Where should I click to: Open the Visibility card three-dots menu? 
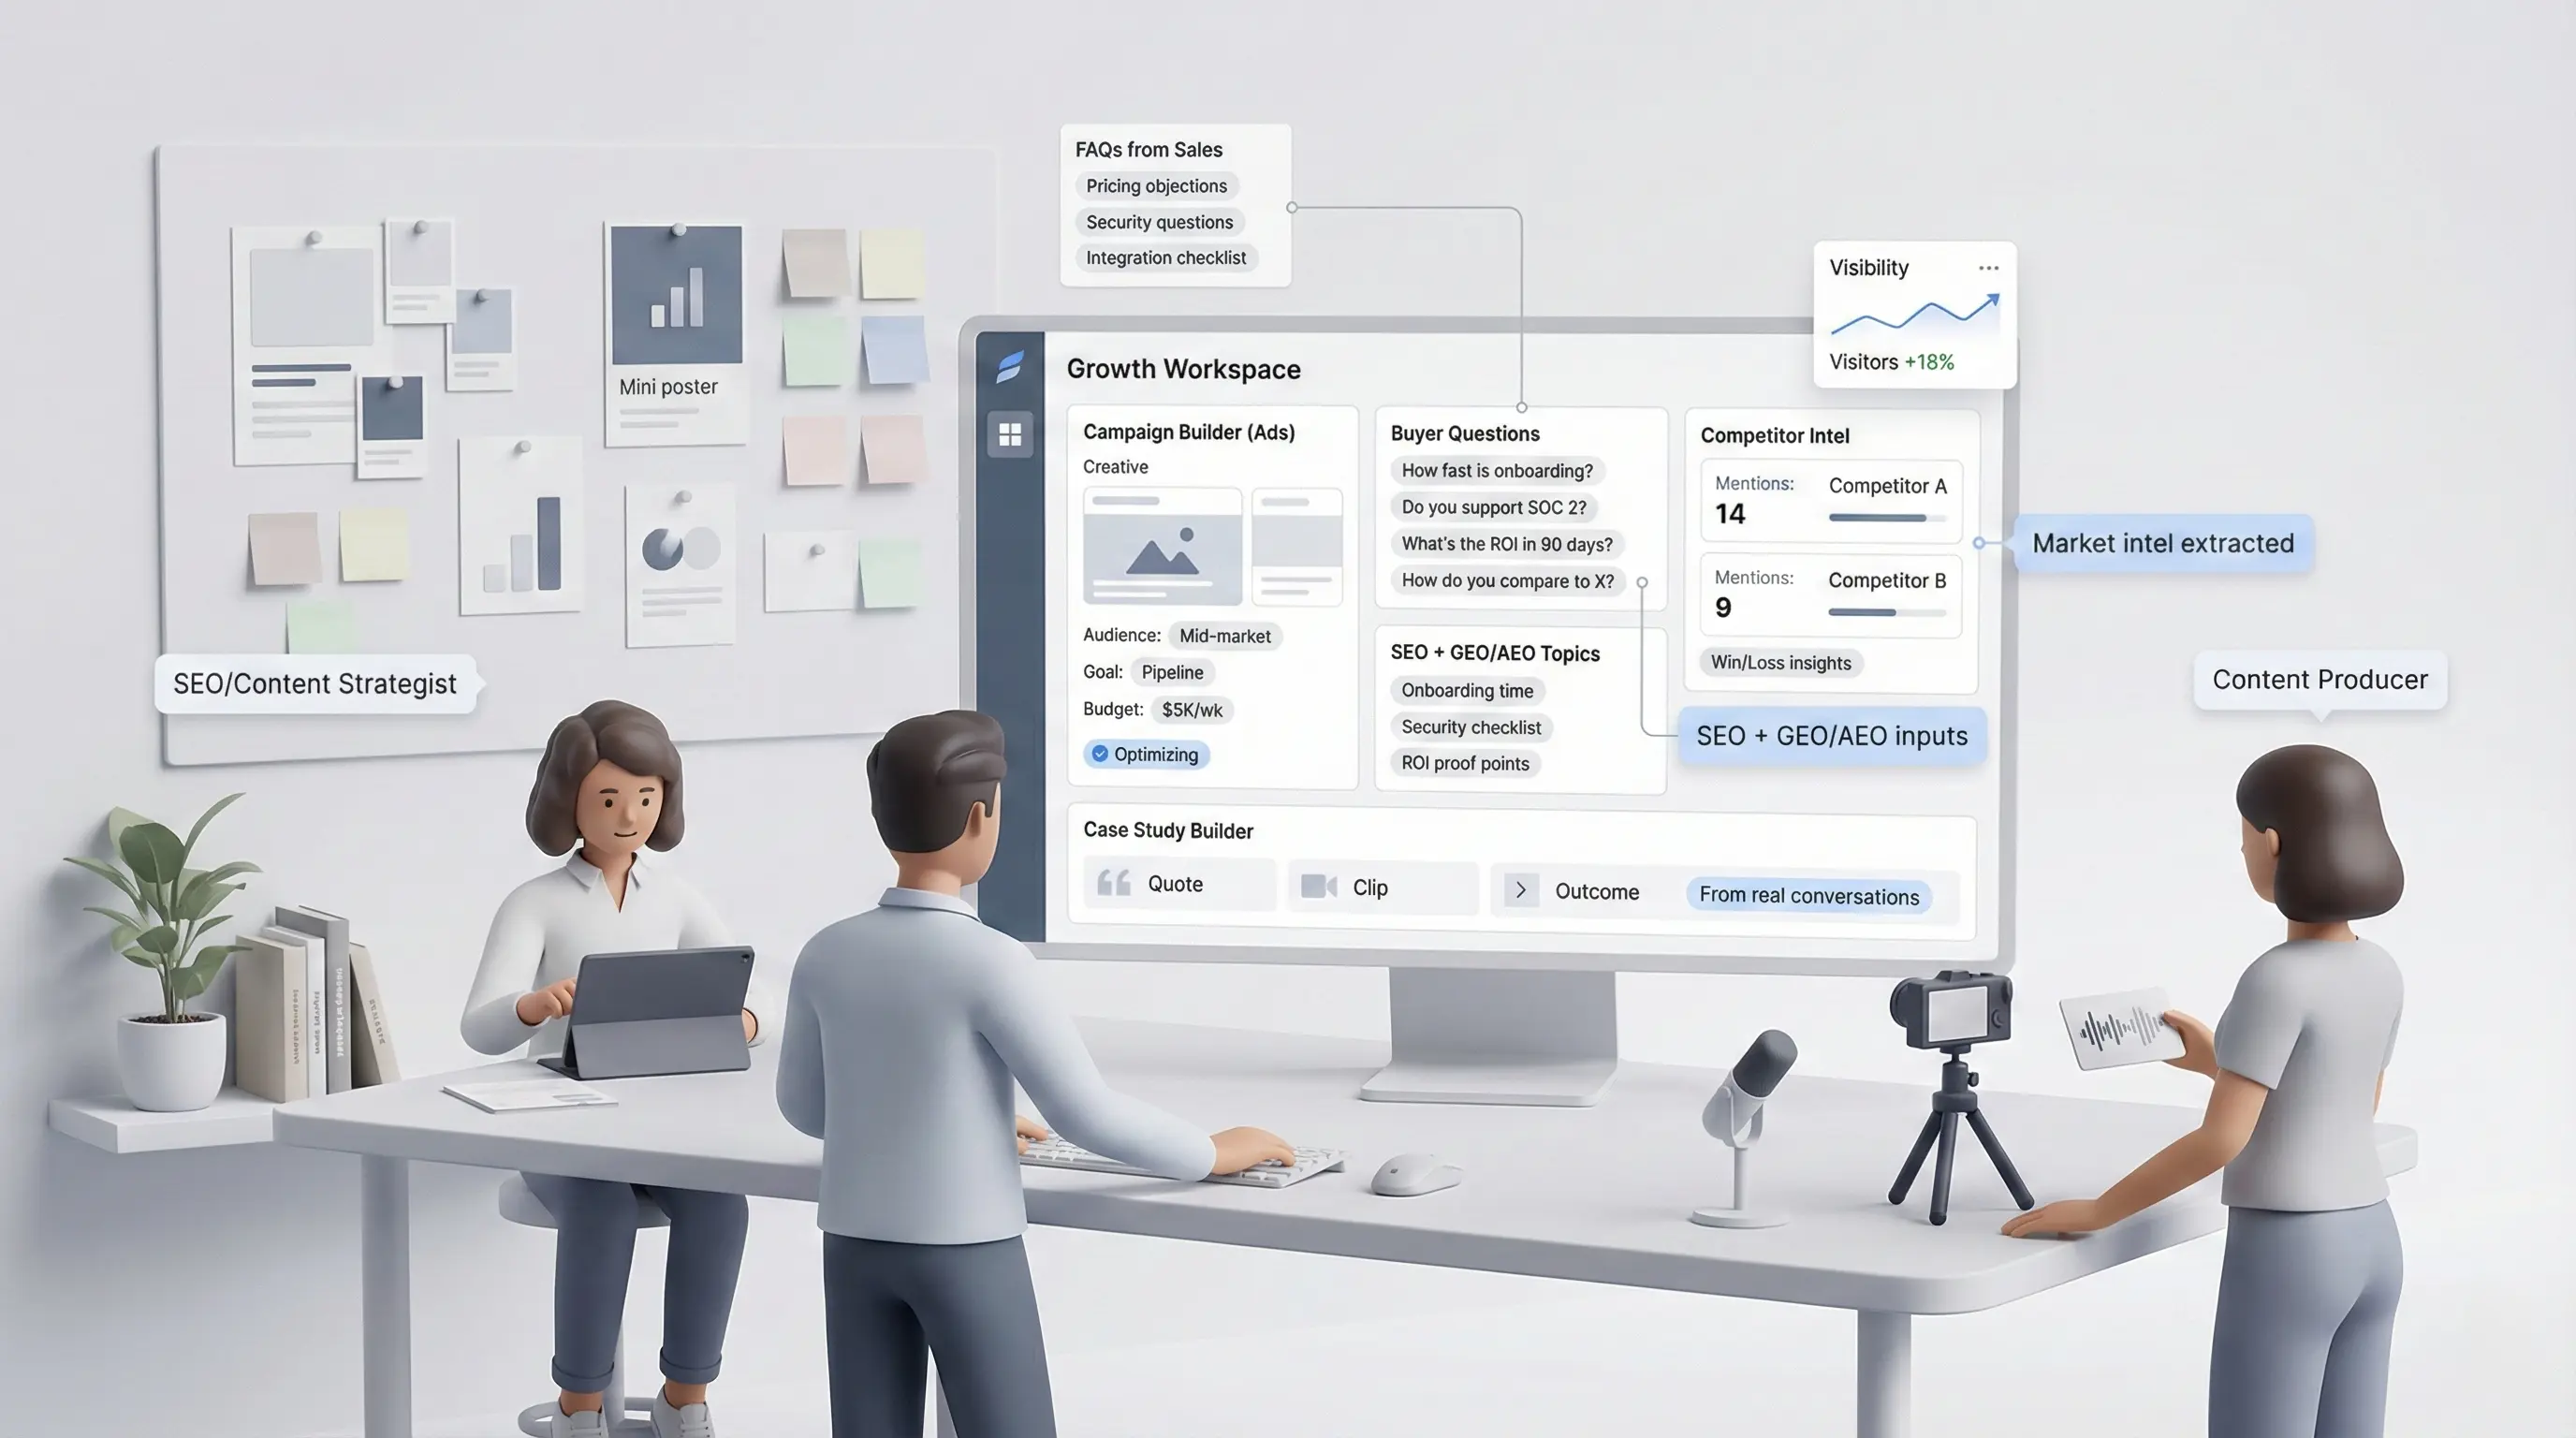[x=1988, y=268]
